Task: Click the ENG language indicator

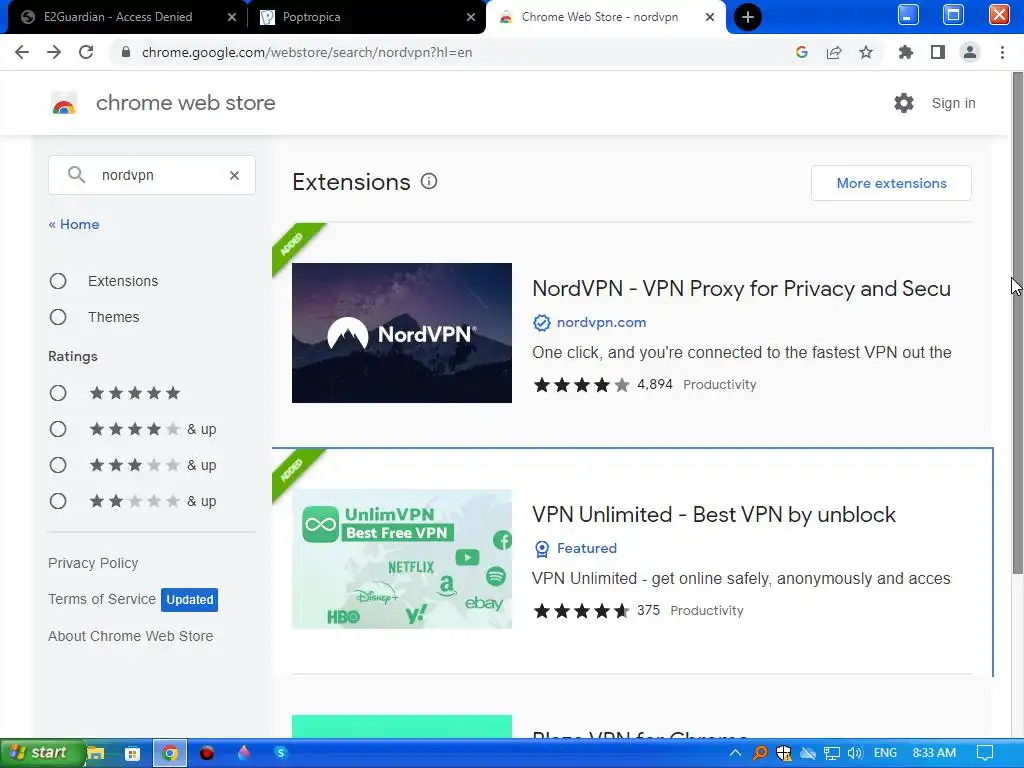Action: pos(885,753)
